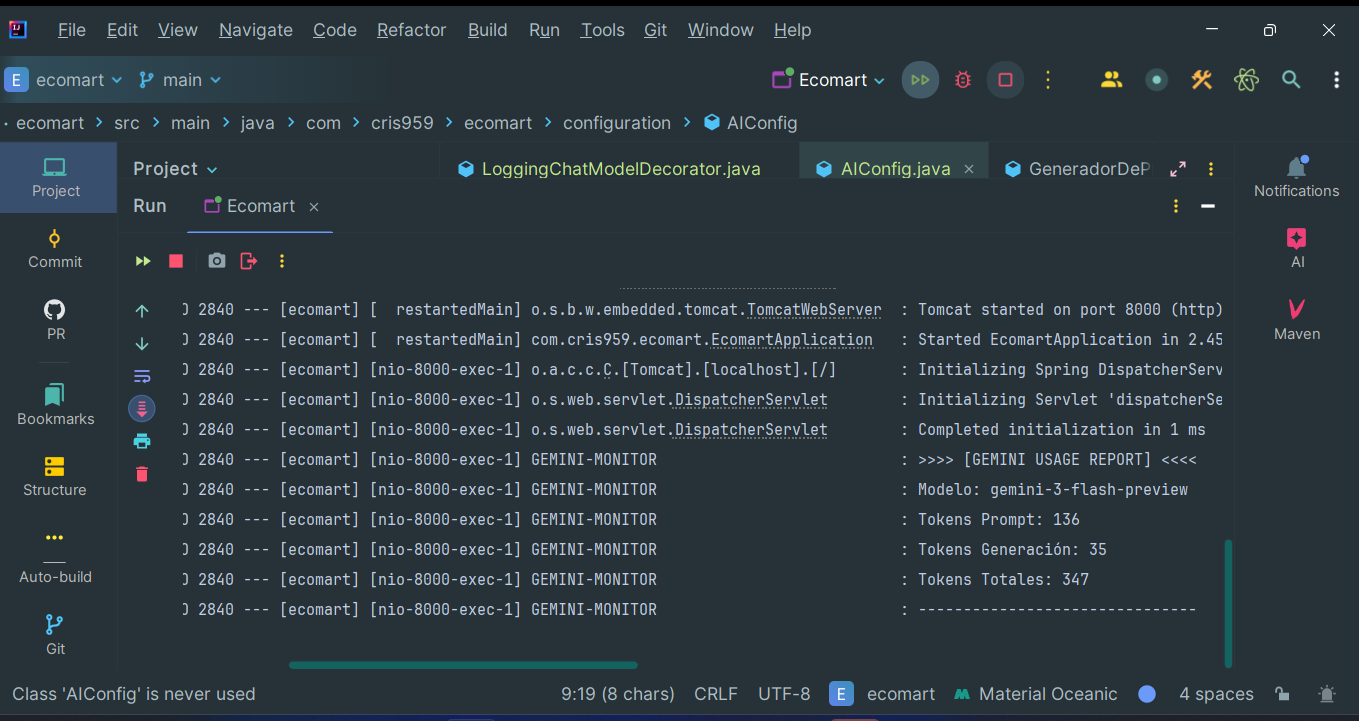Viewport: 1359px width, 721px height.
Task: Expand the editor tabs area with the arrows icon
Action: click(x=1178, y=169)
